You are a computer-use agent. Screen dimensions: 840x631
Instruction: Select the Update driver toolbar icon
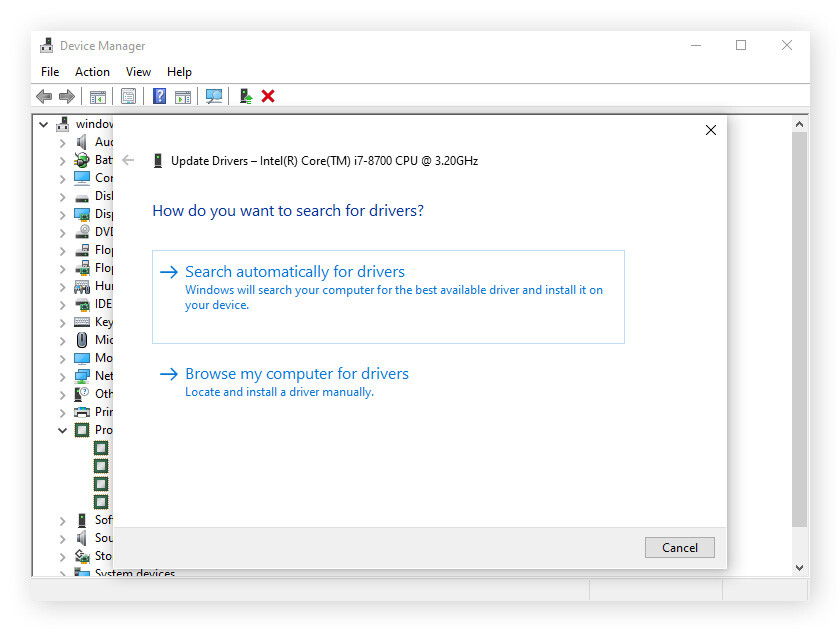245,95
